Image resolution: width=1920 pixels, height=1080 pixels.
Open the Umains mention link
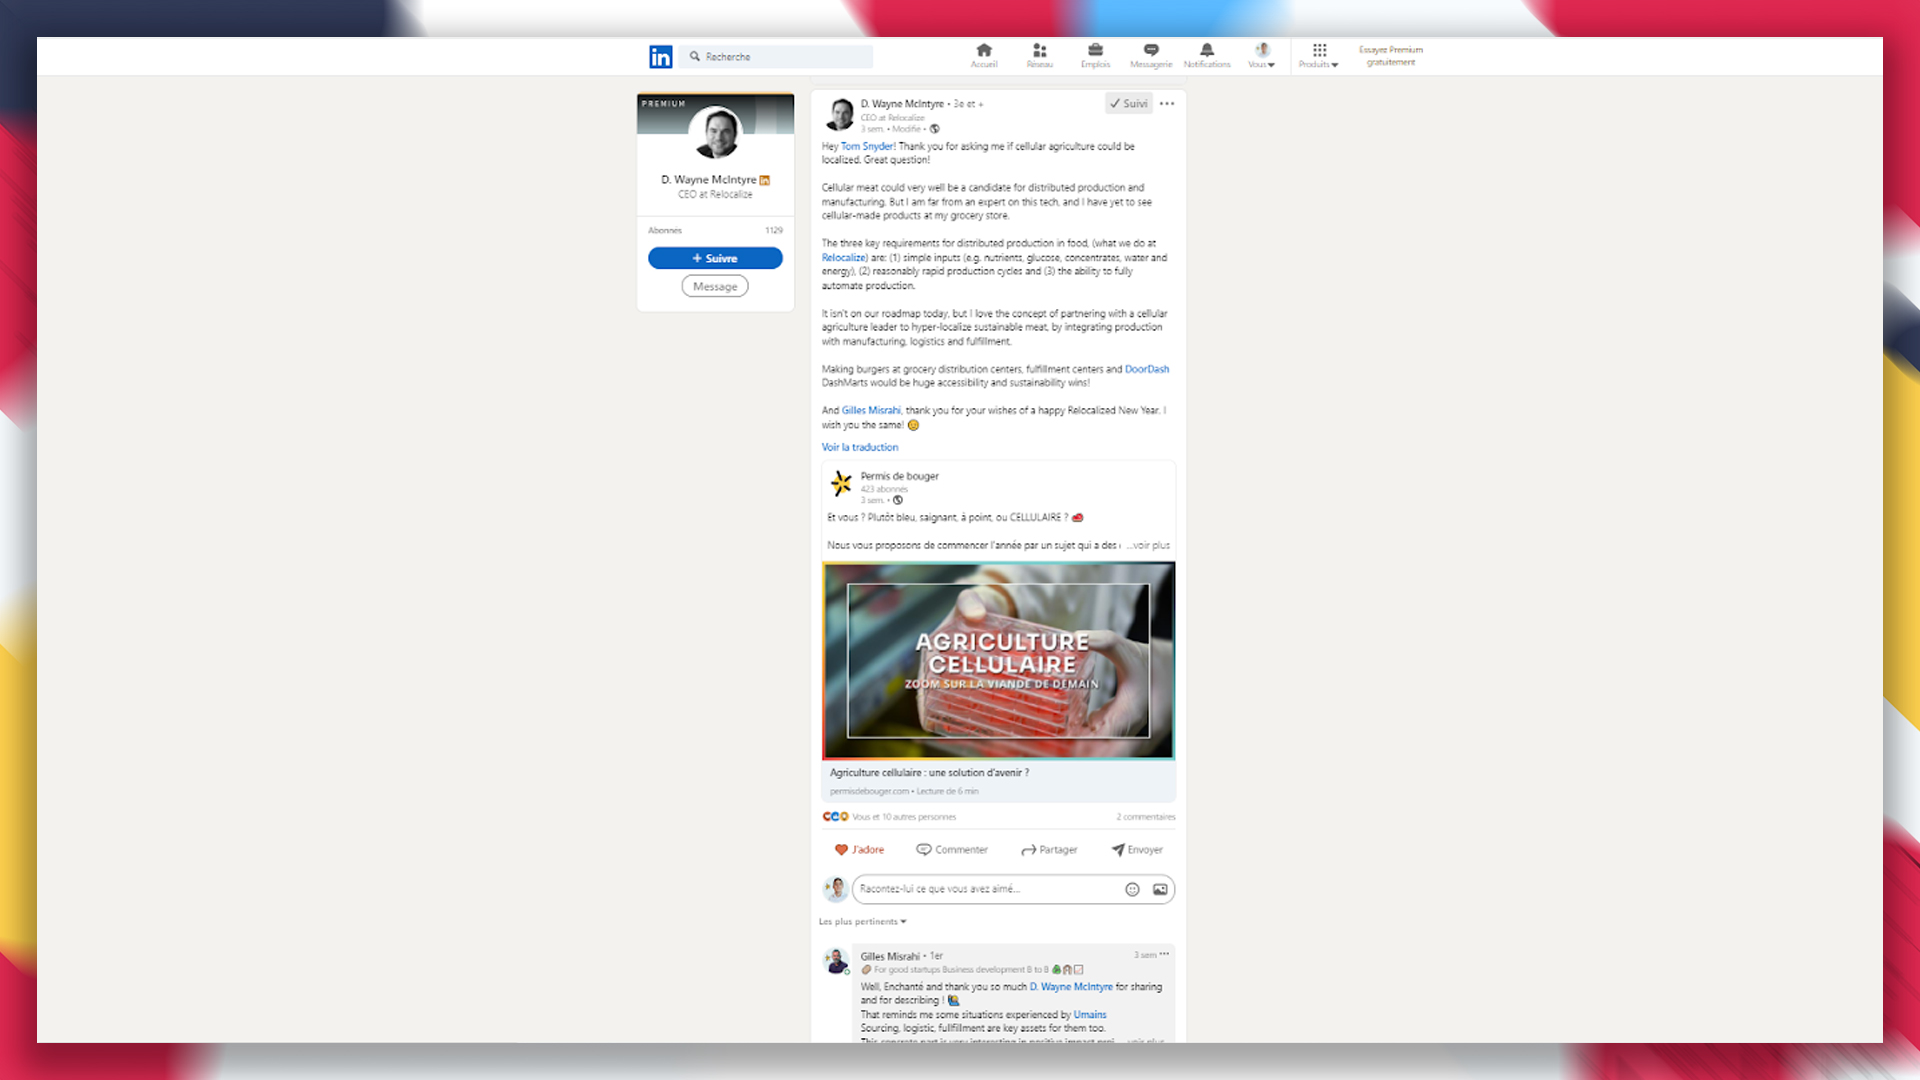1090,1015
